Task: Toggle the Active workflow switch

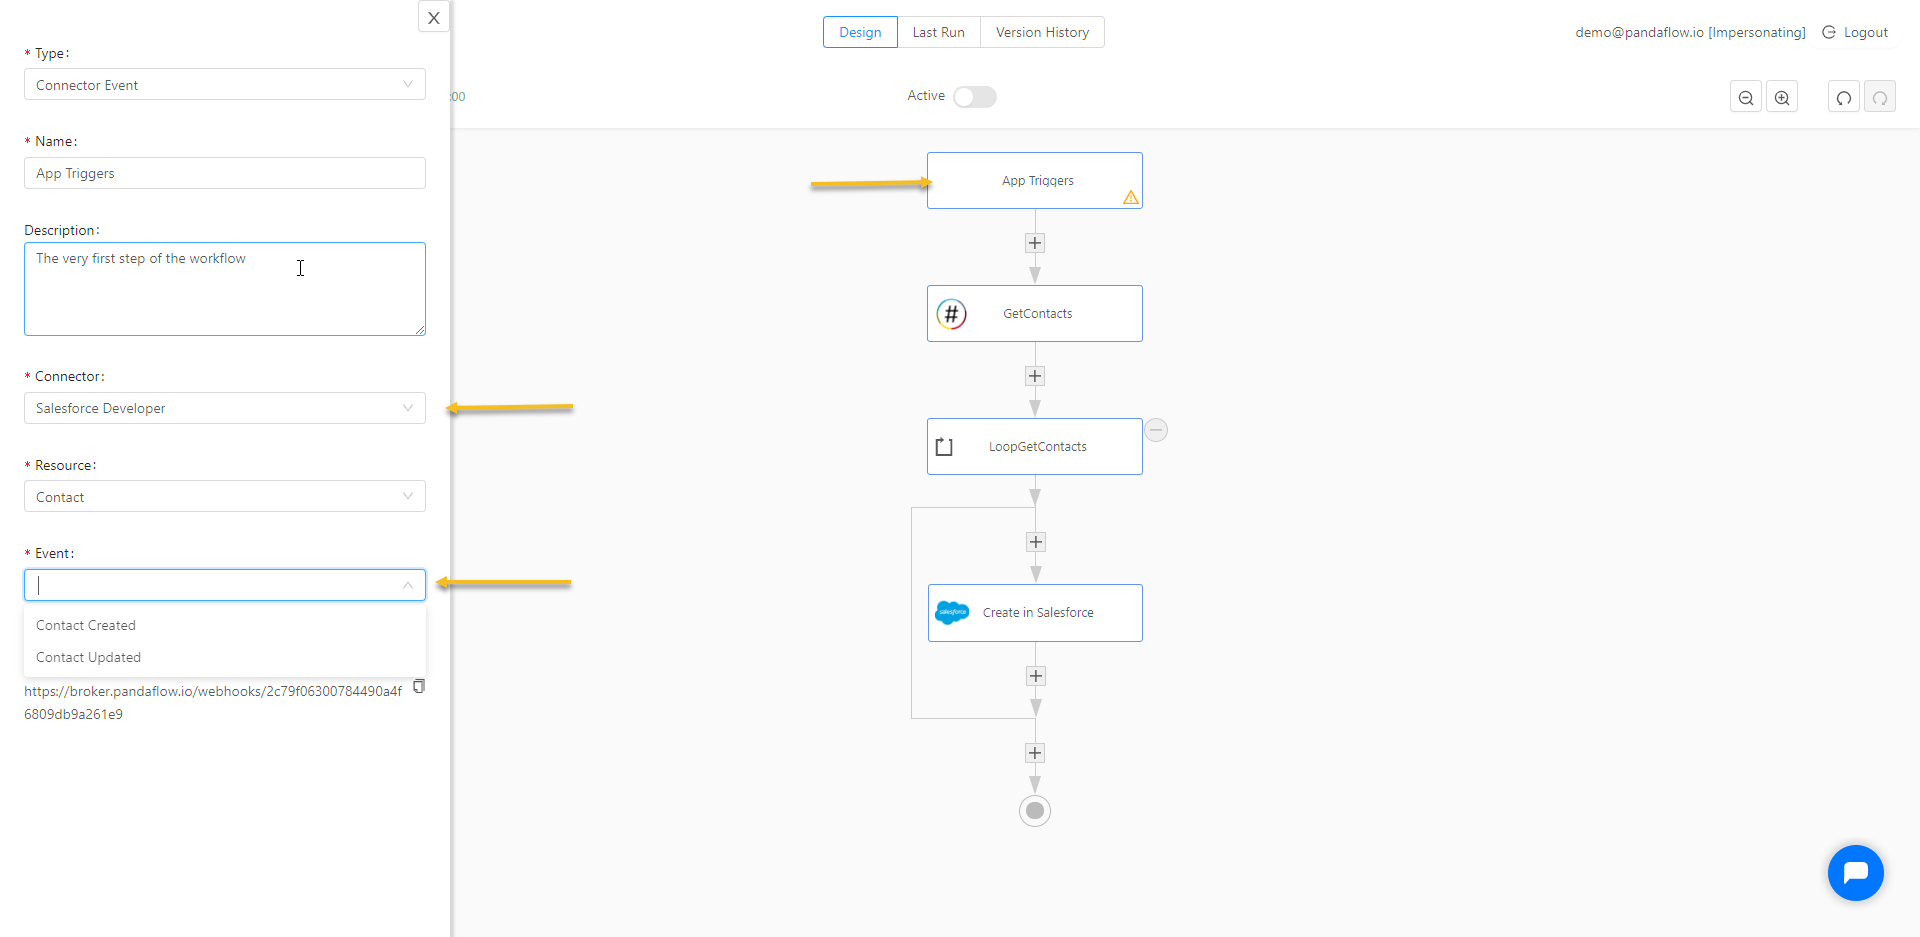Action: pyautogui.click(x=975, y=96)
